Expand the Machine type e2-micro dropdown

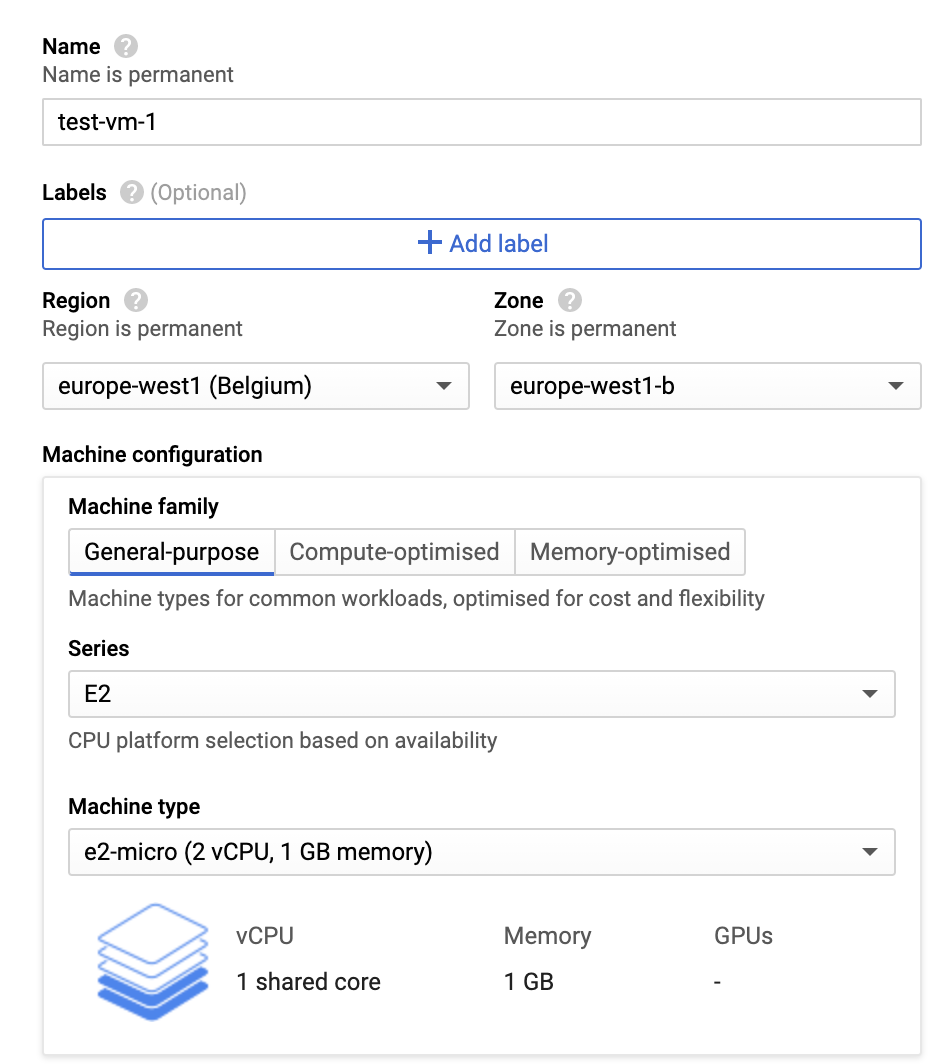pyautogui.click(x=481, y=852)
